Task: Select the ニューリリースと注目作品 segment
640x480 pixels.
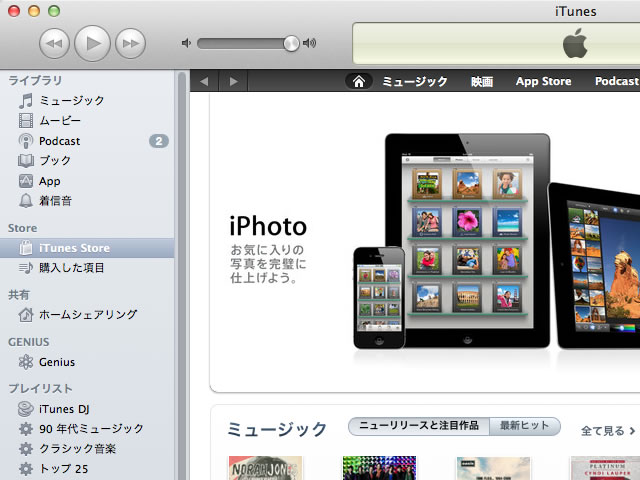Action: pyautogui.click(x=419, y=426)
